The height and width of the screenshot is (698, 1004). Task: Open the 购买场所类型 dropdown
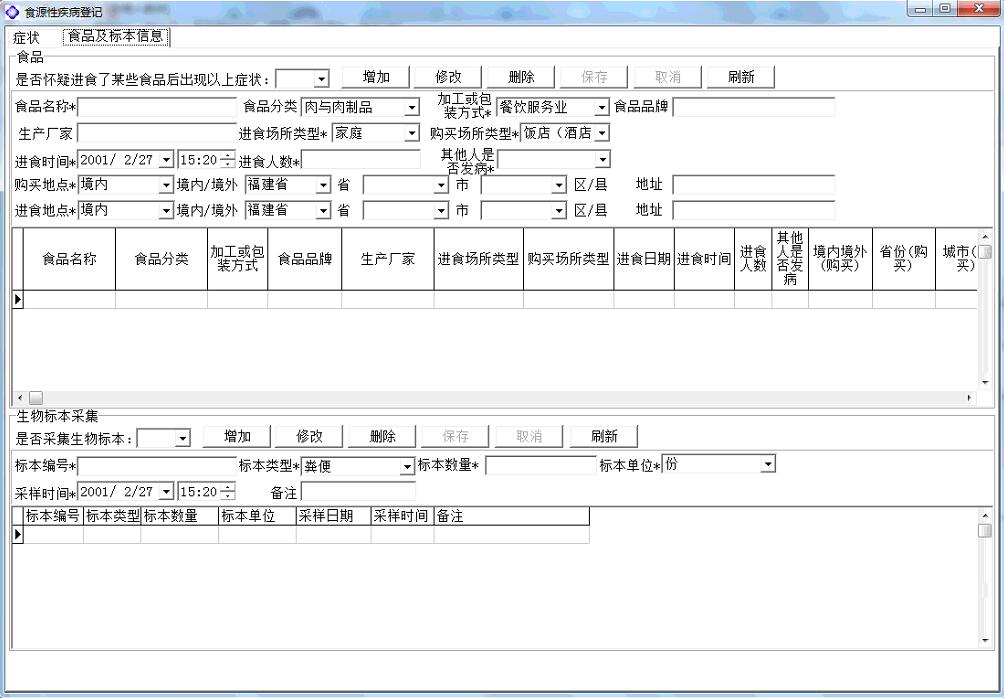(x=602, y=133)
